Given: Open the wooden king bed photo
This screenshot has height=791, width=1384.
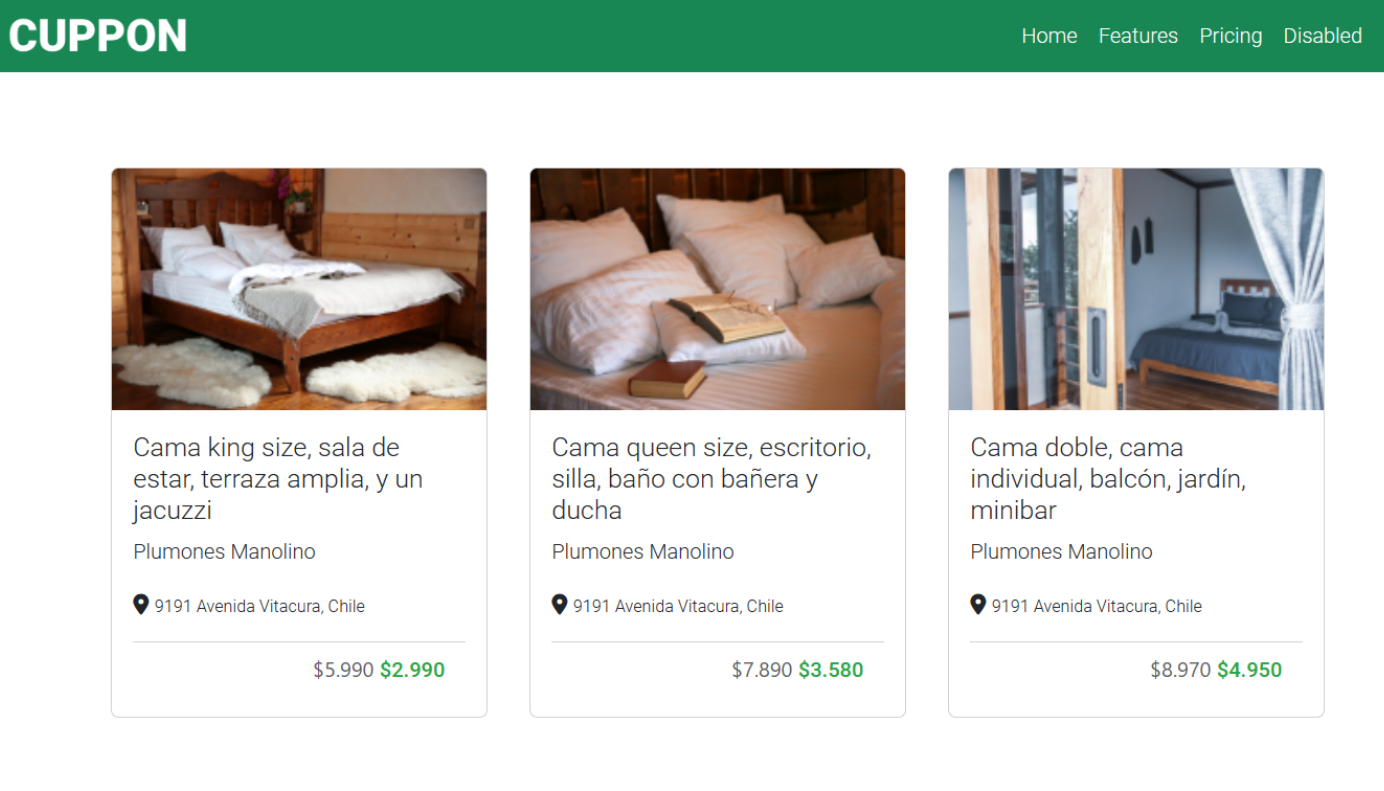Looking at the screenshot, I should tap(299, 289).
